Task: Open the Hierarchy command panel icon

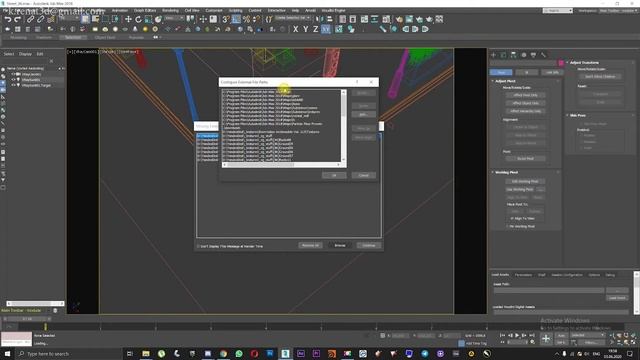Action: click(513, 55)
